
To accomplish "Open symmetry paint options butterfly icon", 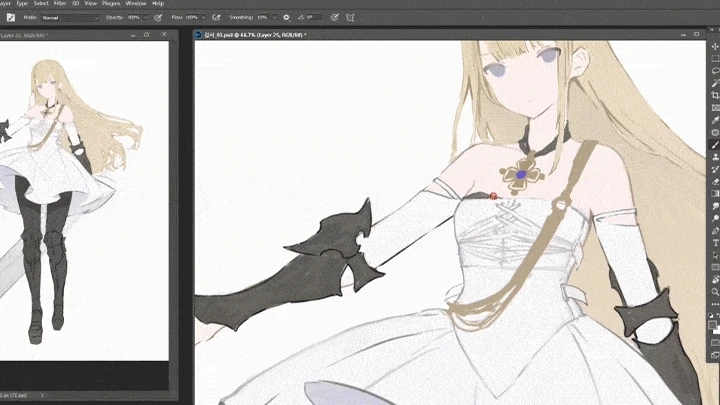I will point(350,17).
